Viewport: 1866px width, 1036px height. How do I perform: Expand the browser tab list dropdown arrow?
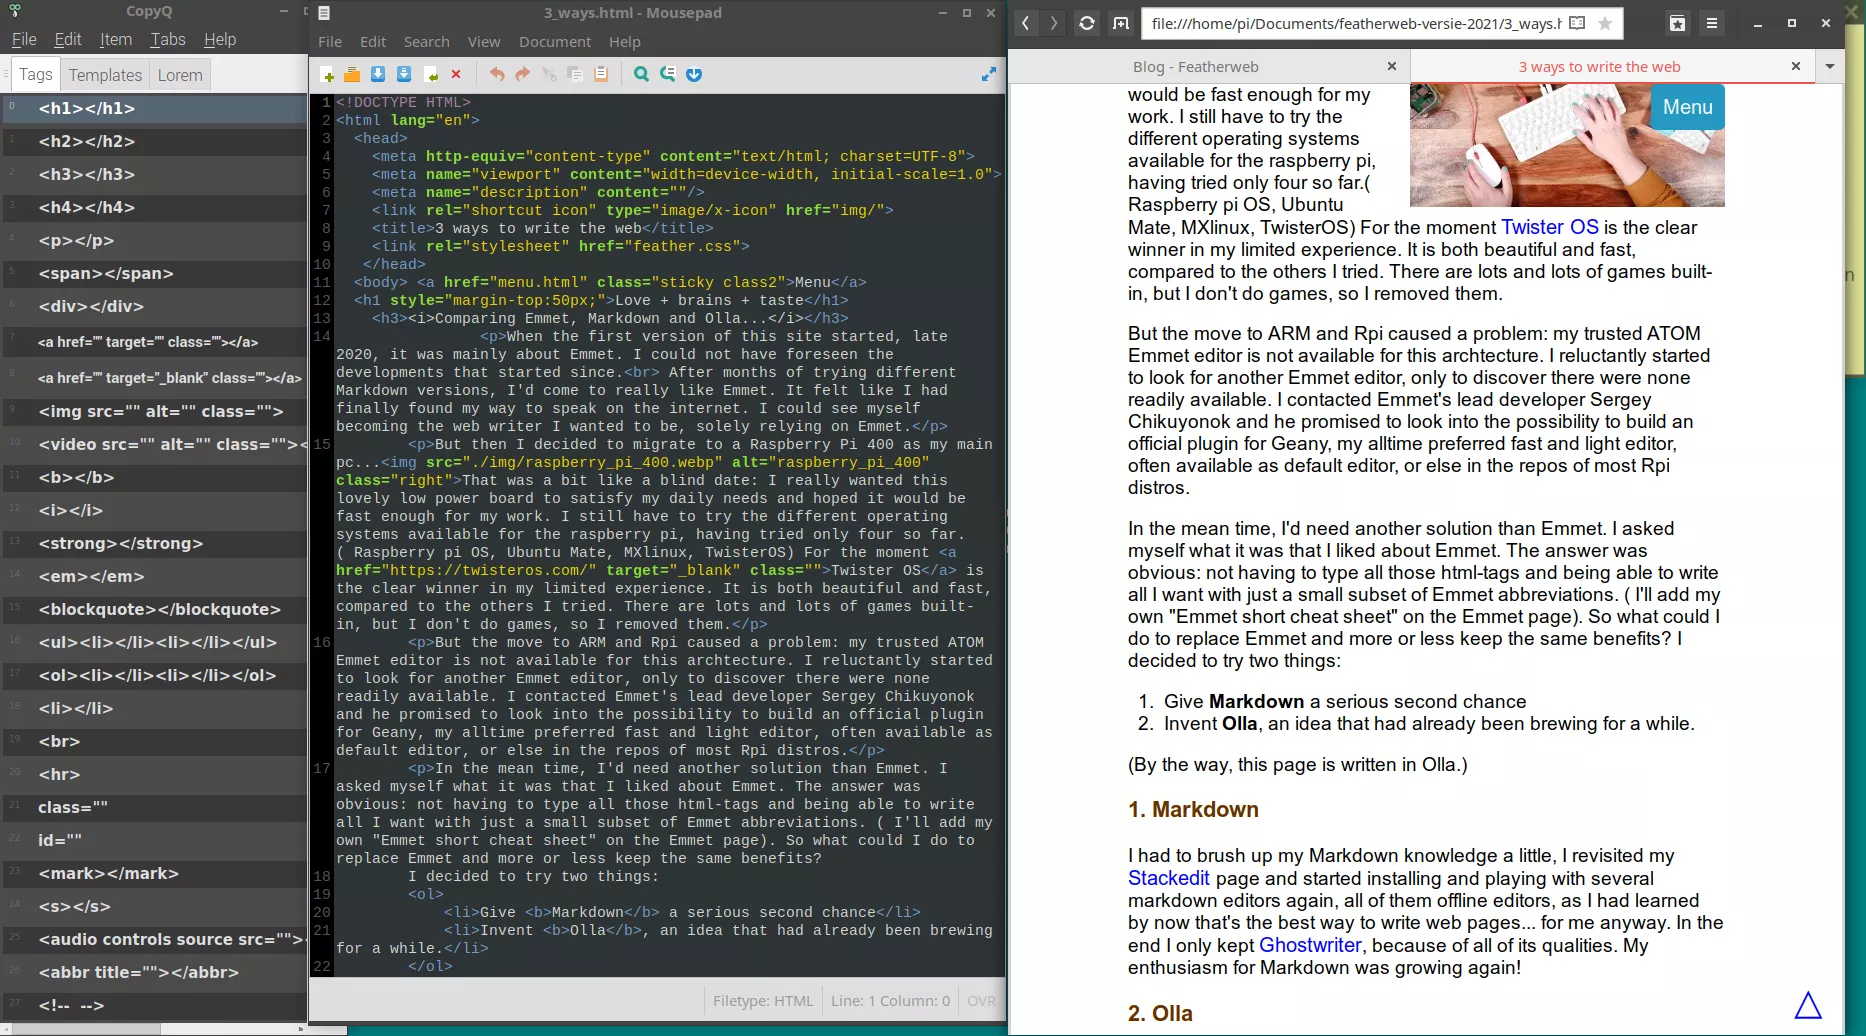(1829, 67)
